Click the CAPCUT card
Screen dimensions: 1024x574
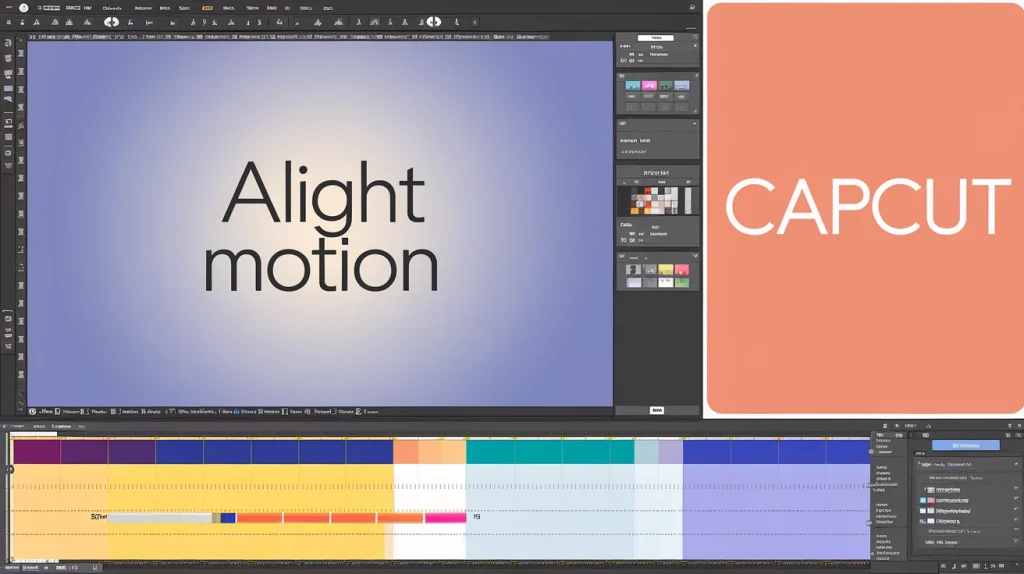[865, 208]
